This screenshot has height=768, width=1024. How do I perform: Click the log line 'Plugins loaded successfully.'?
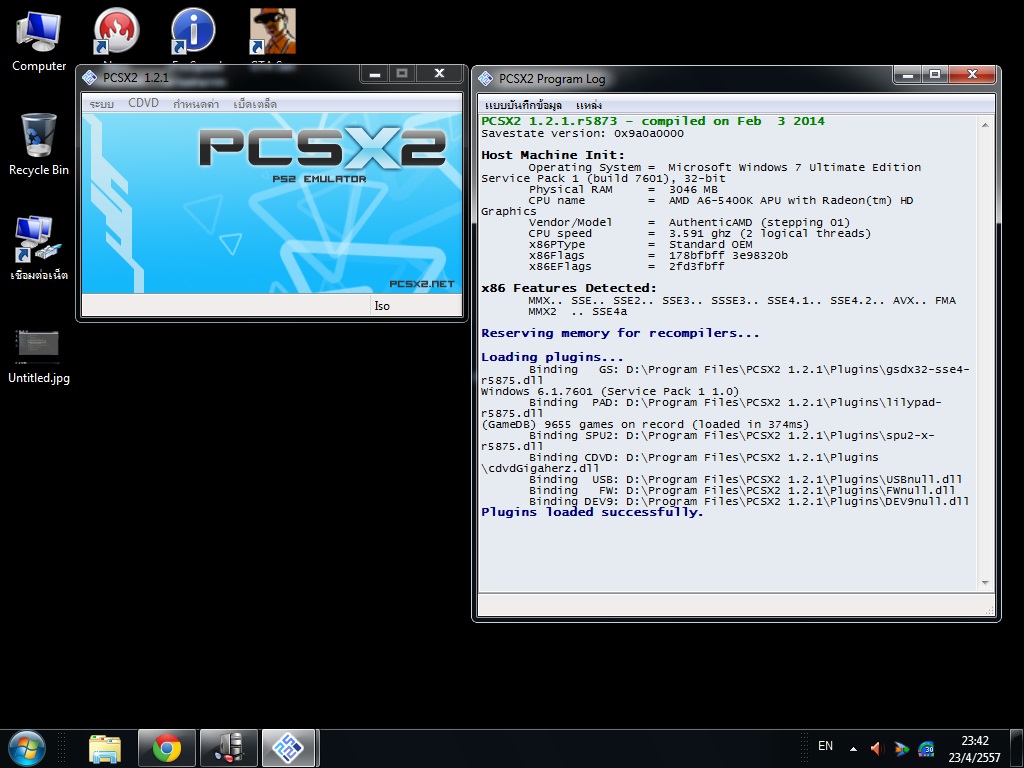click(x=592, y=513)
